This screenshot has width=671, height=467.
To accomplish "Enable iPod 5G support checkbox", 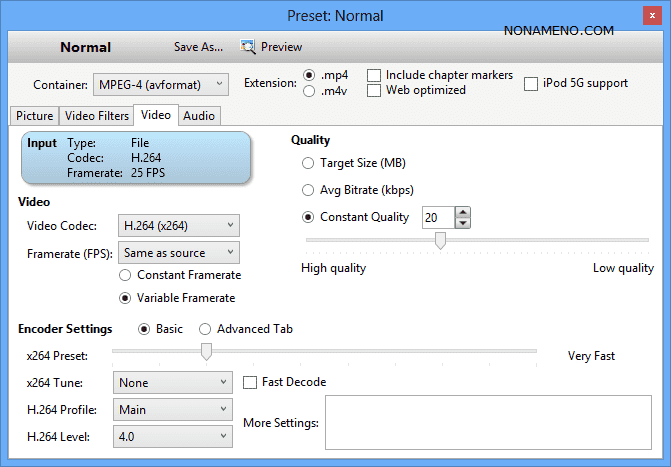I will pos(531,83).
